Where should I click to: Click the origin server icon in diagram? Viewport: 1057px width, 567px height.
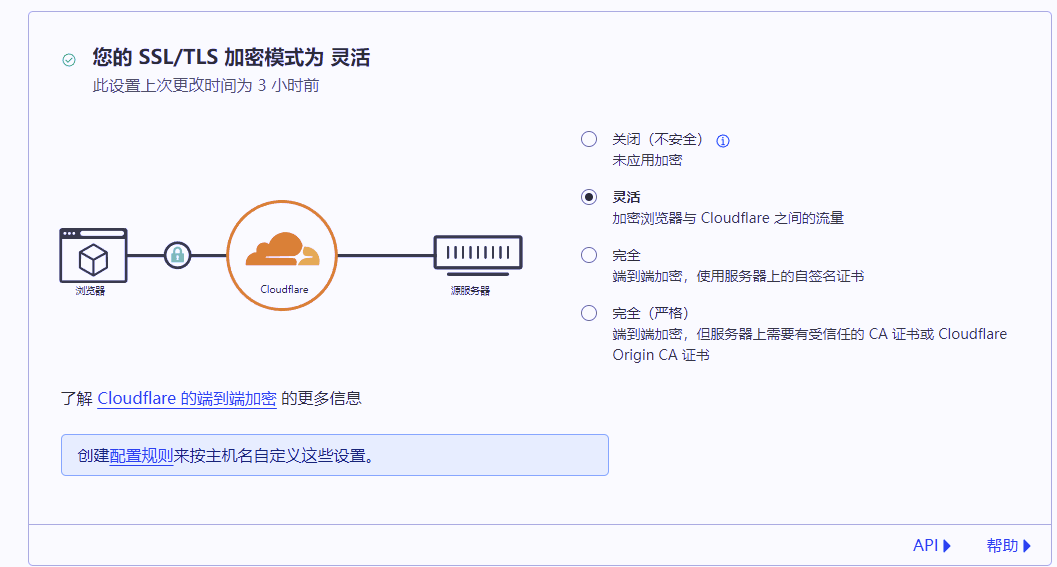coord(477,254)
